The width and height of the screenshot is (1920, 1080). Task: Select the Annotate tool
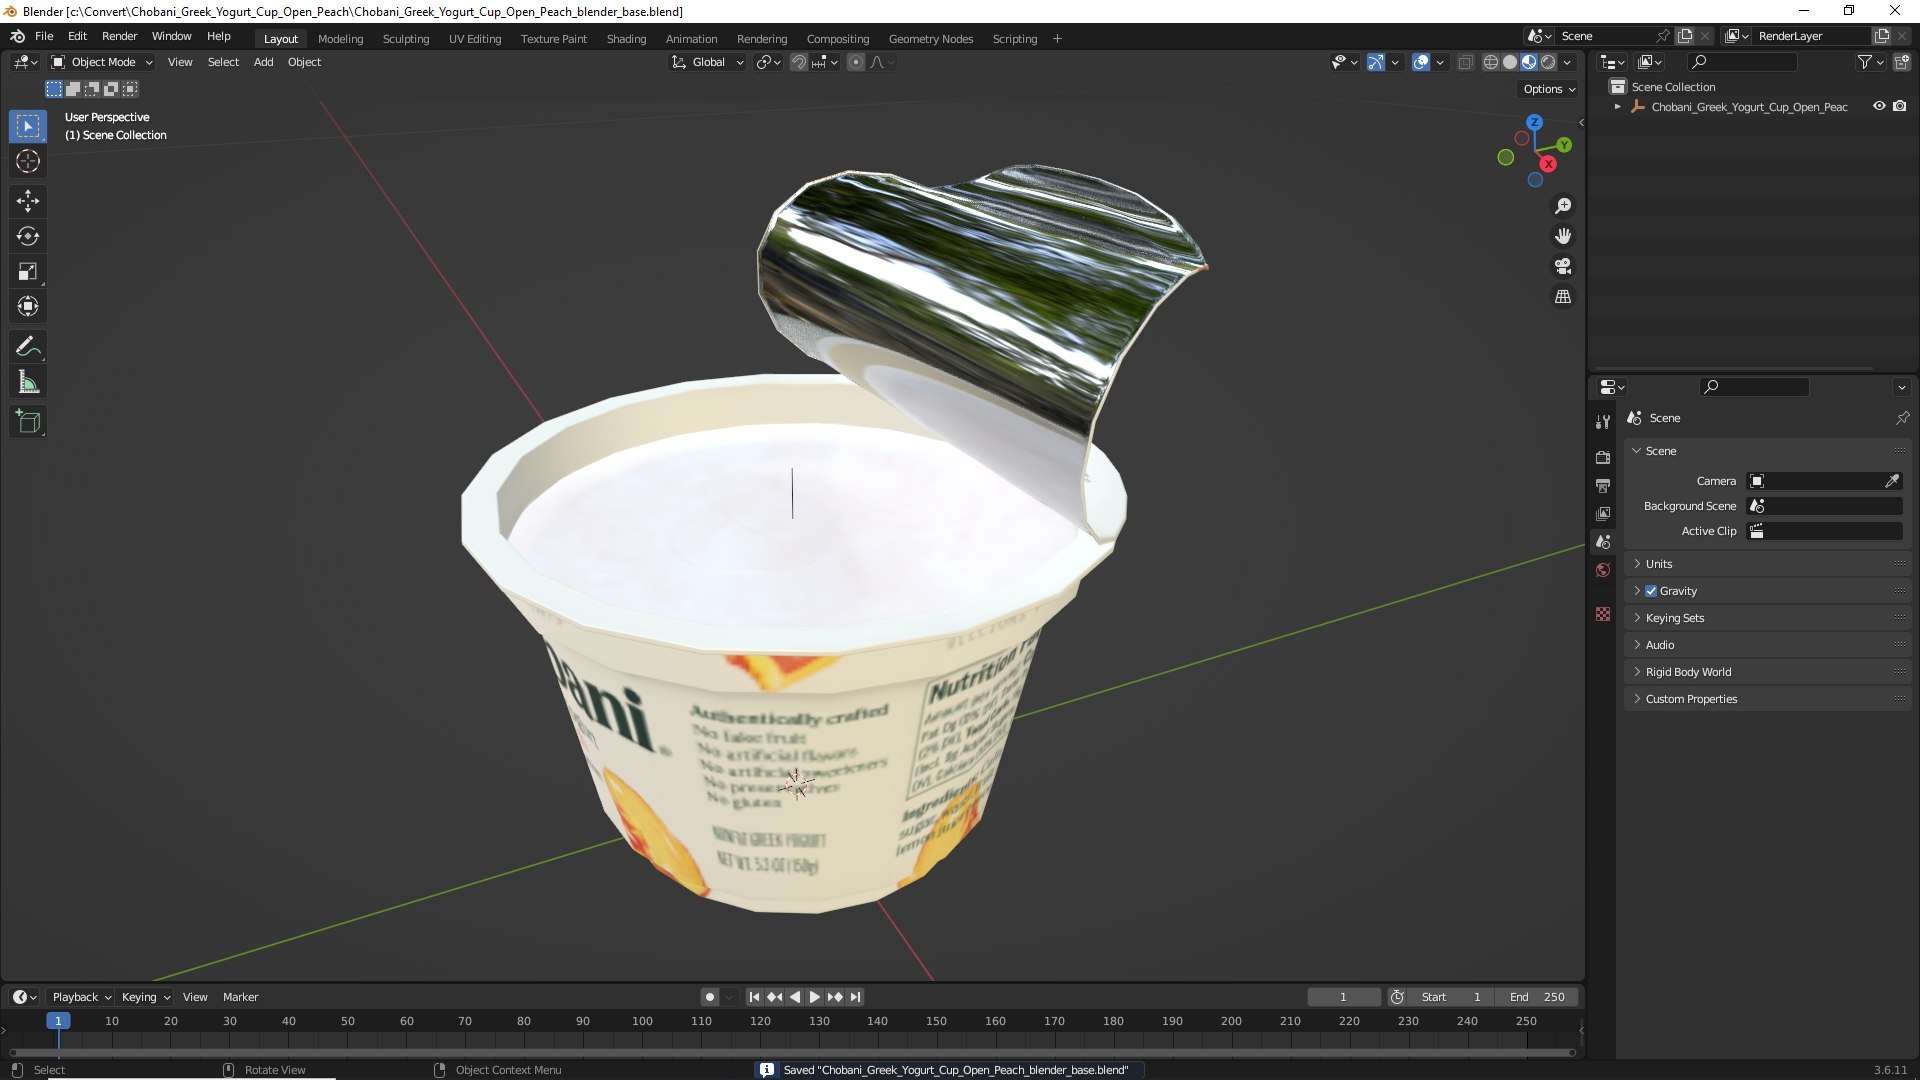28,346
